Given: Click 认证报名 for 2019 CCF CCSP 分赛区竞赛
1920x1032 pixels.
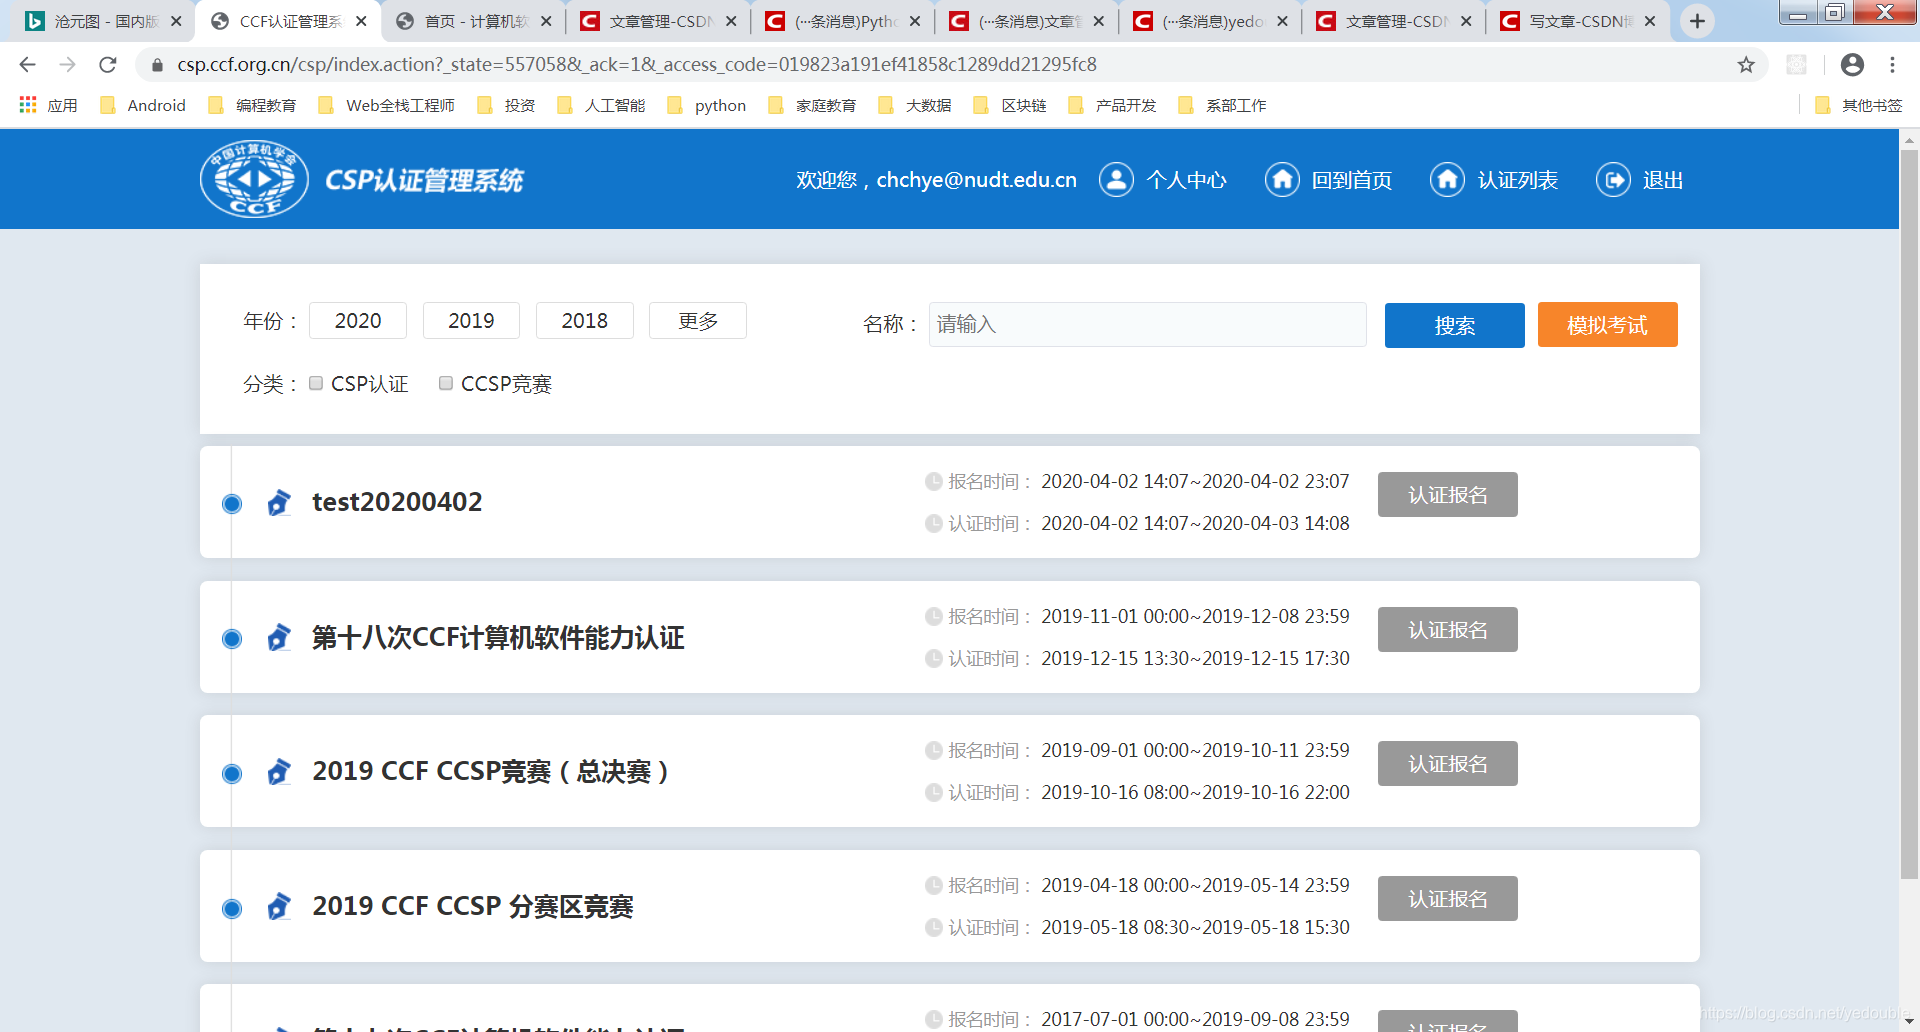Looking at the screenshot, I should coord(1447,899).
